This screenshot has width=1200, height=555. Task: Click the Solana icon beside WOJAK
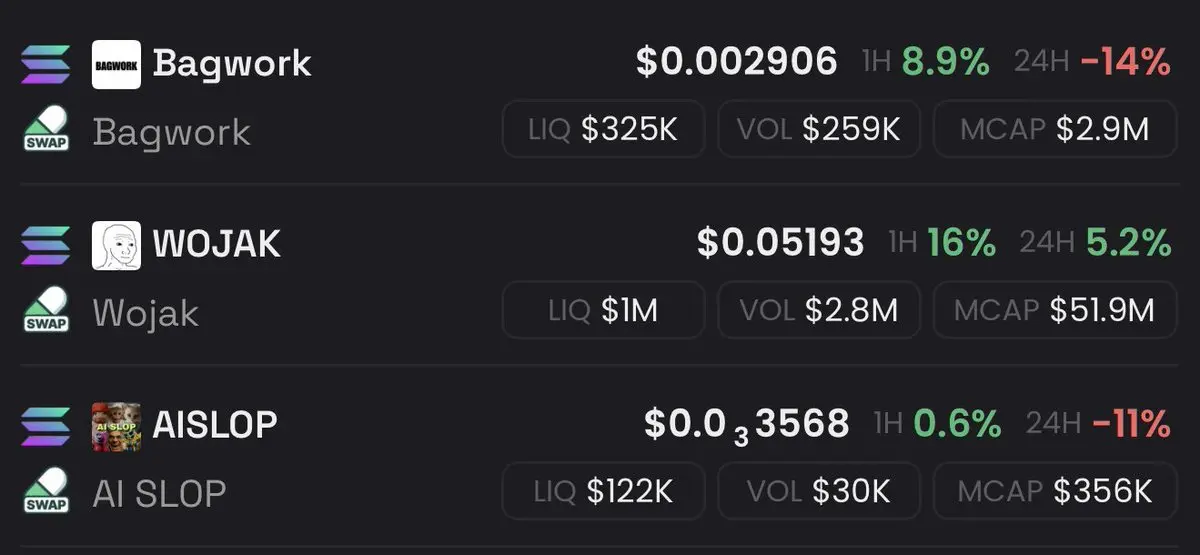pos(46,246)
